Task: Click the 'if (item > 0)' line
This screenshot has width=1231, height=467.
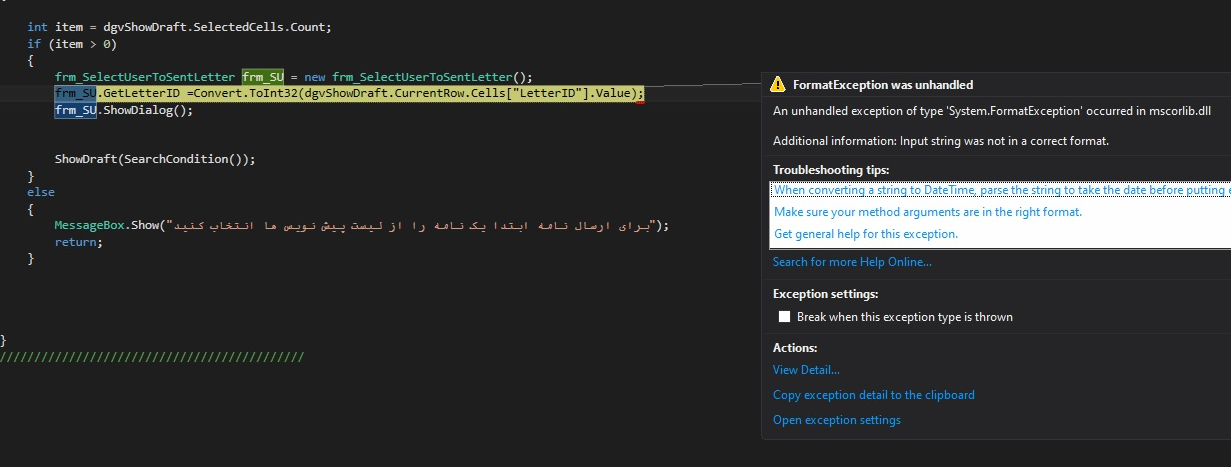Action: tap(73, 44)
